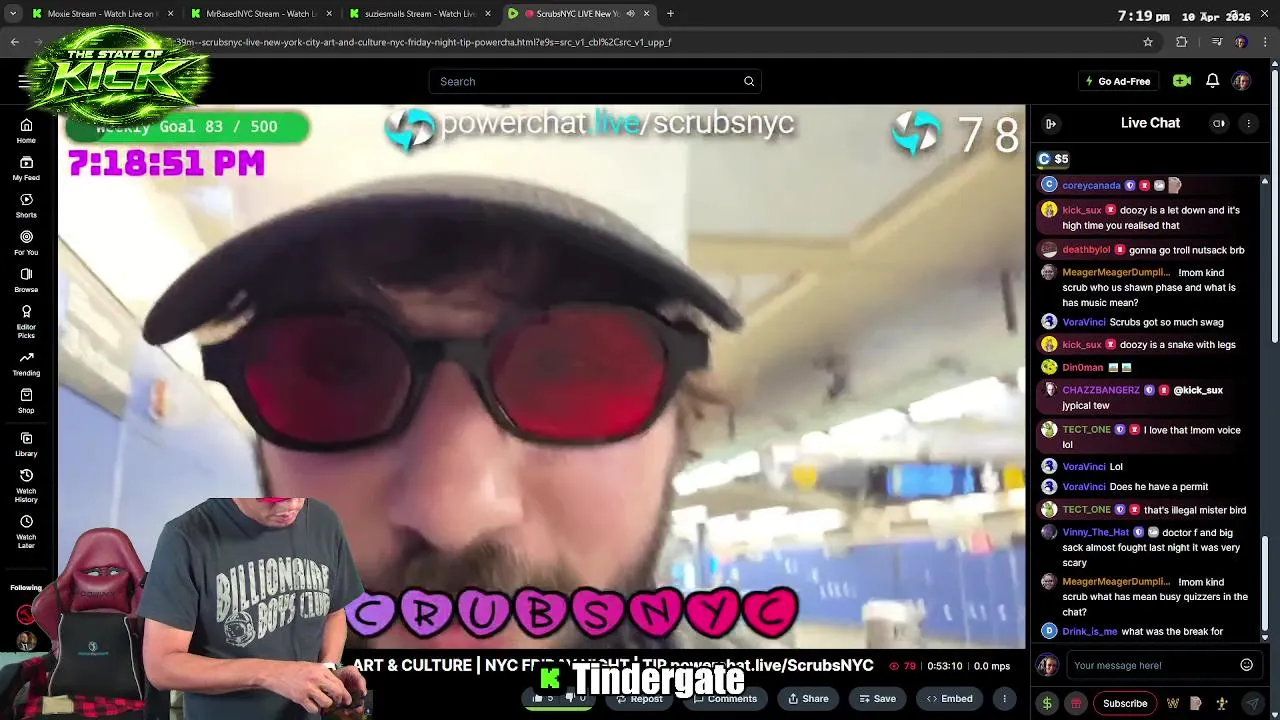This screenshot has width=1280, height=720.
Task: Open Library in the sidebar
Action: click(26, 444)
